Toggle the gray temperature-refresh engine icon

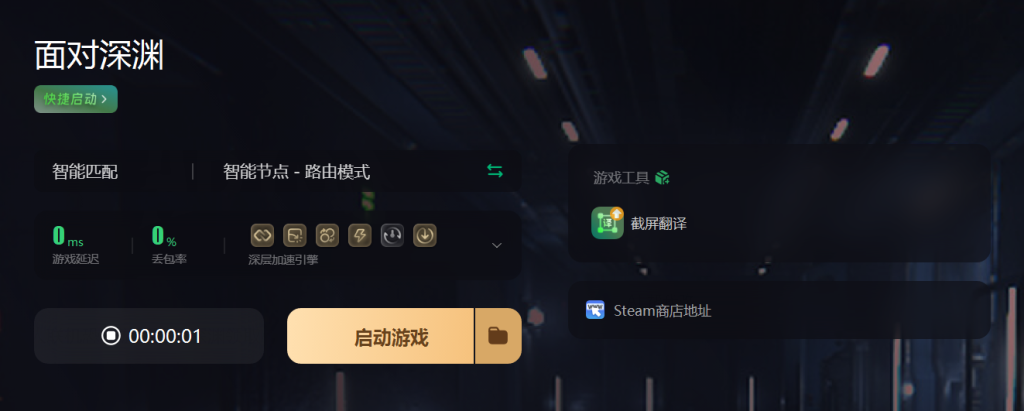[392, 235]
